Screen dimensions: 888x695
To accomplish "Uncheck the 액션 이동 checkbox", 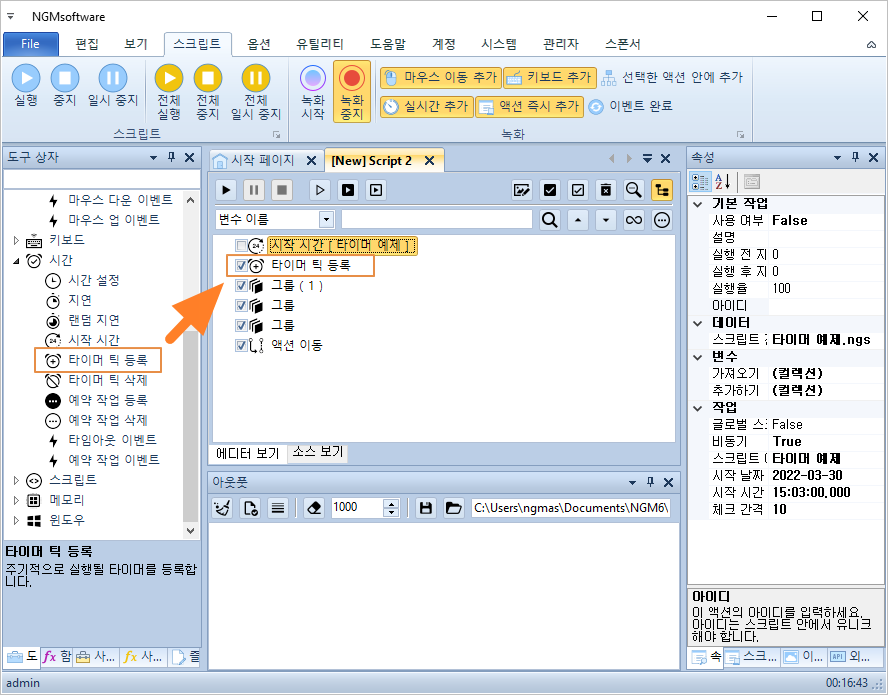I will pos(241,345).
